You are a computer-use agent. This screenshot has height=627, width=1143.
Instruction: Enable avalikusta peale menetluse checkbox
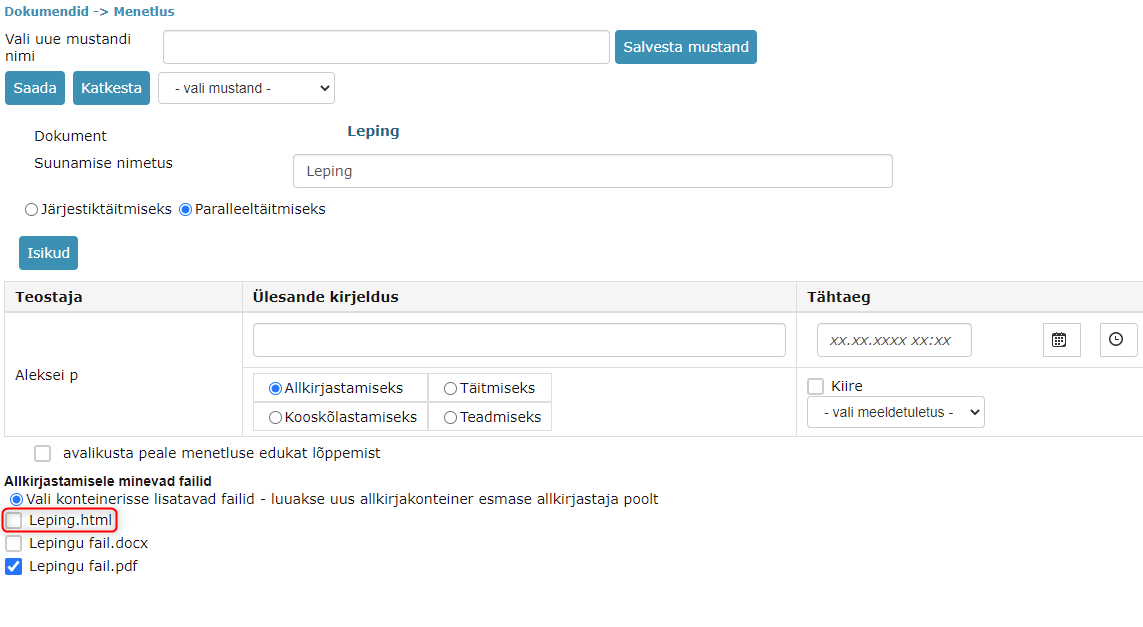point(43,453)
